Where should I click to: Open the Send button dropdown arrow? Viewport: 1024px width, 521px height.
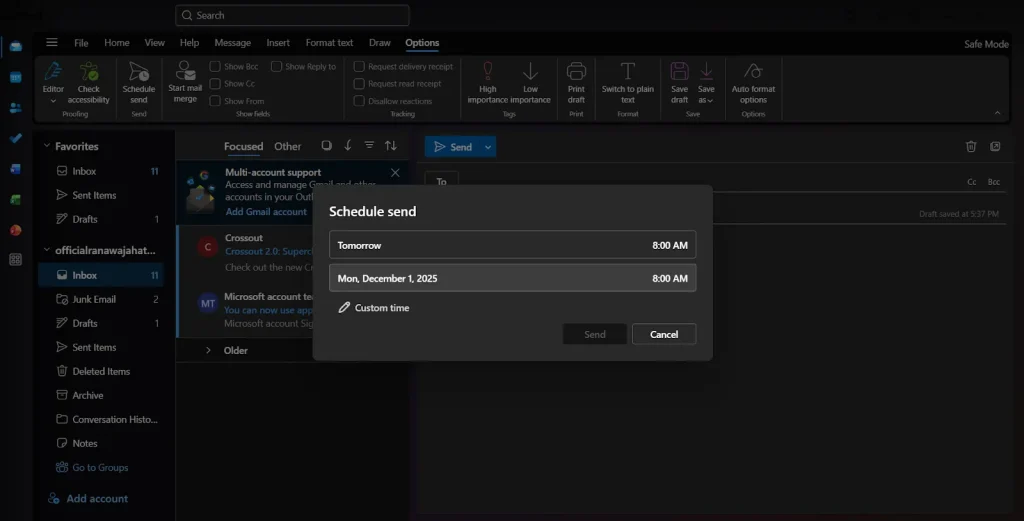(x=488, y=147)
